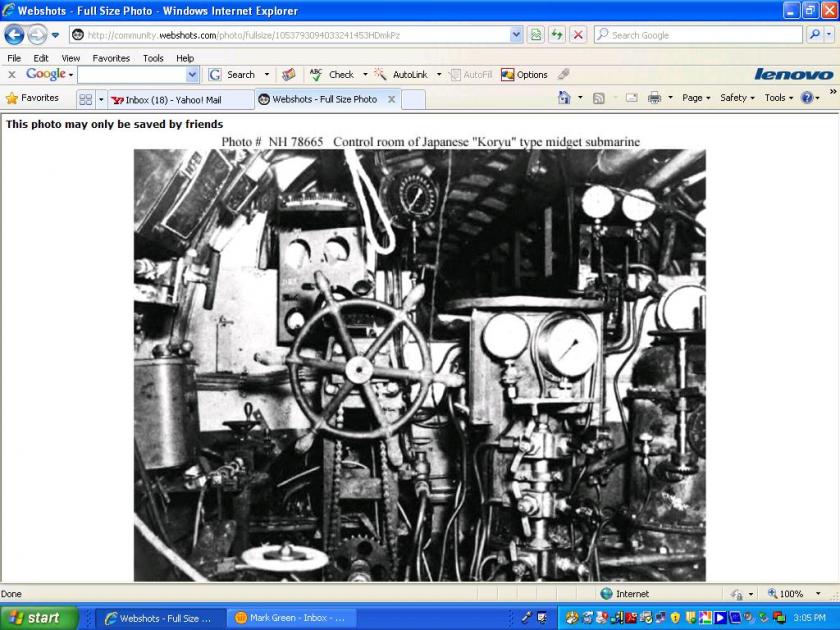Click the Home icon in command bar
The height and width of the screenshot is (630, 840).
[564, 98]
